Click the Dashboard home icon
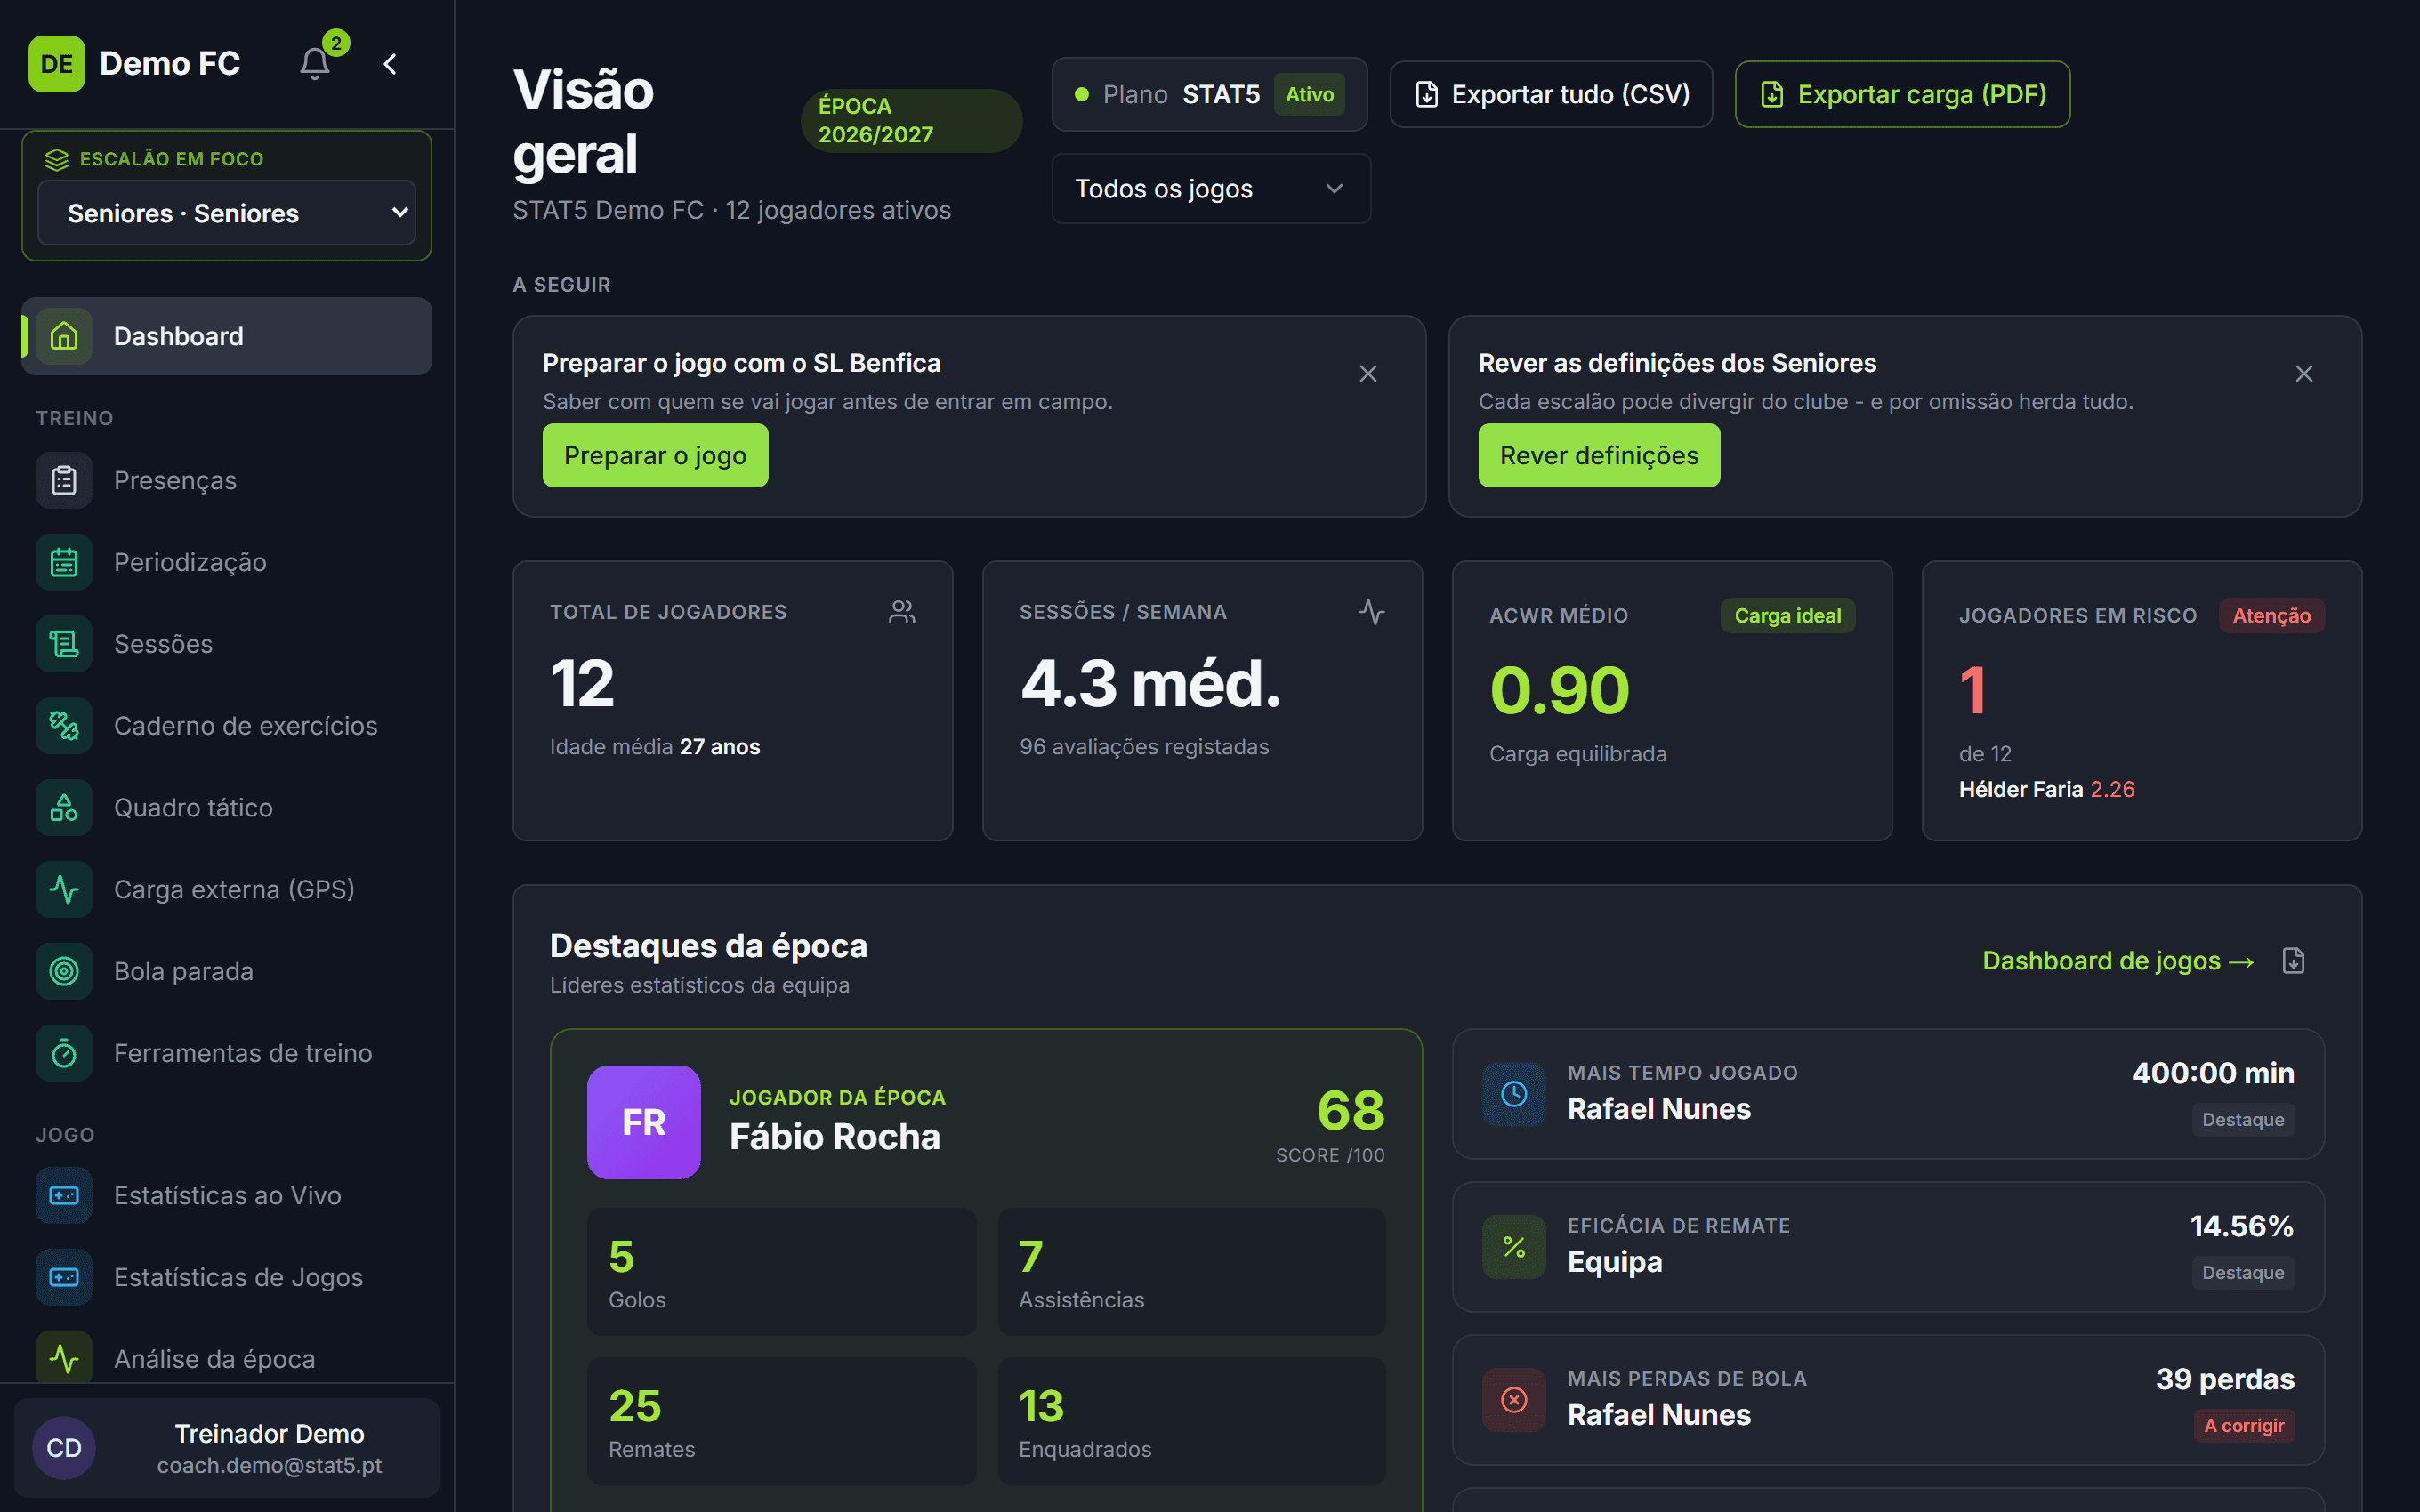This screenshot has width=2420, height=1512. [x=64, y=336]
